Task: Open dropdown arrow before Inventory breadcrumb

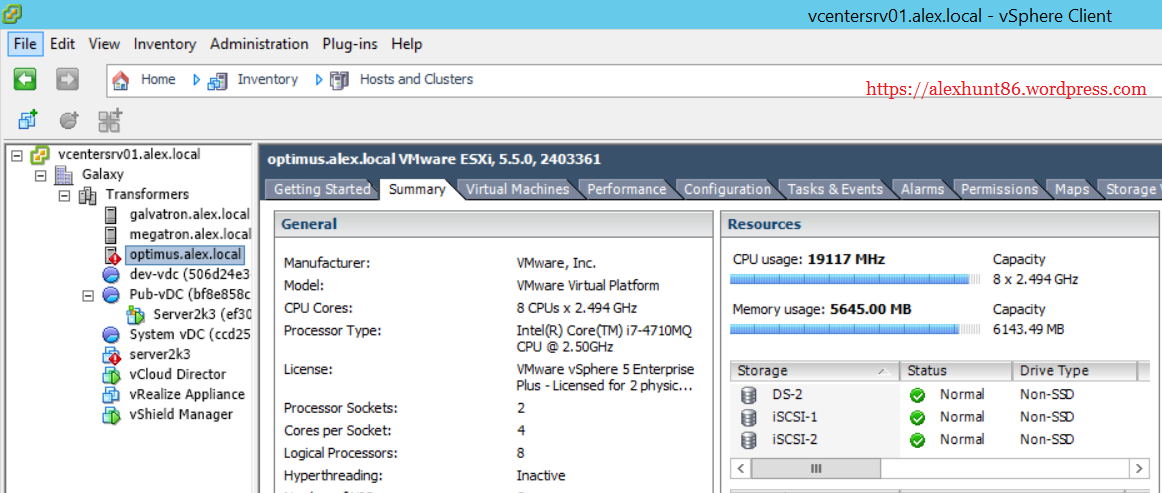Action: tap(196, 80)
